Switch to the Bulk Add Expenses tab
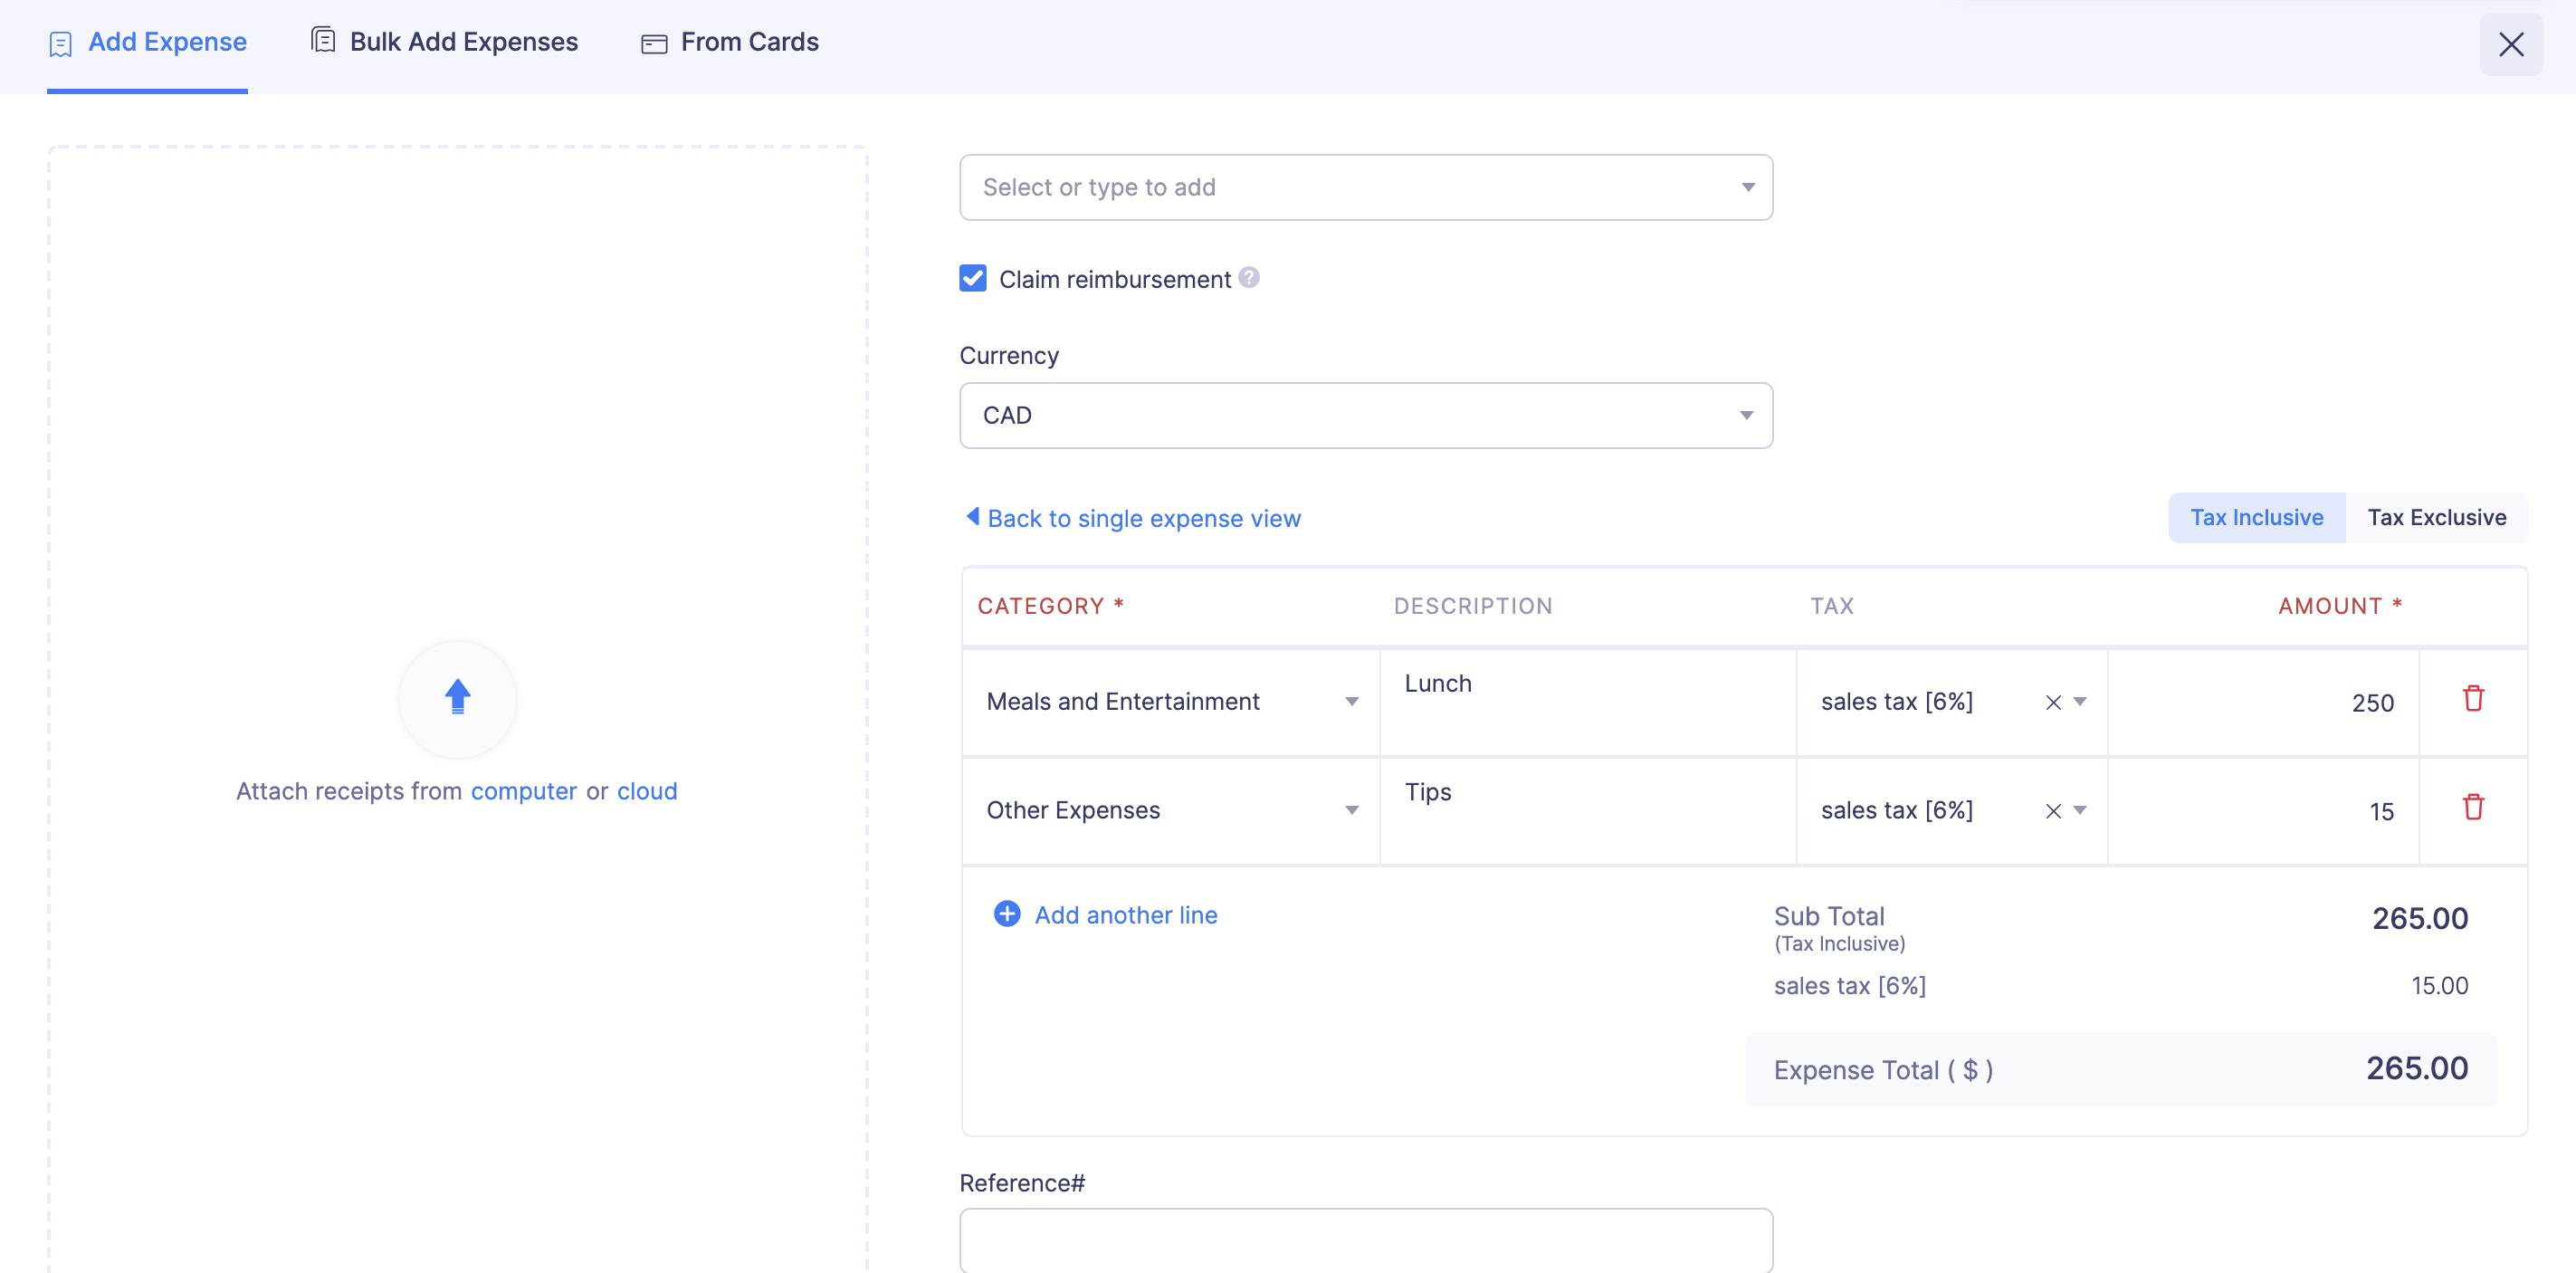 pyautogui.click(x=463, y=42)
